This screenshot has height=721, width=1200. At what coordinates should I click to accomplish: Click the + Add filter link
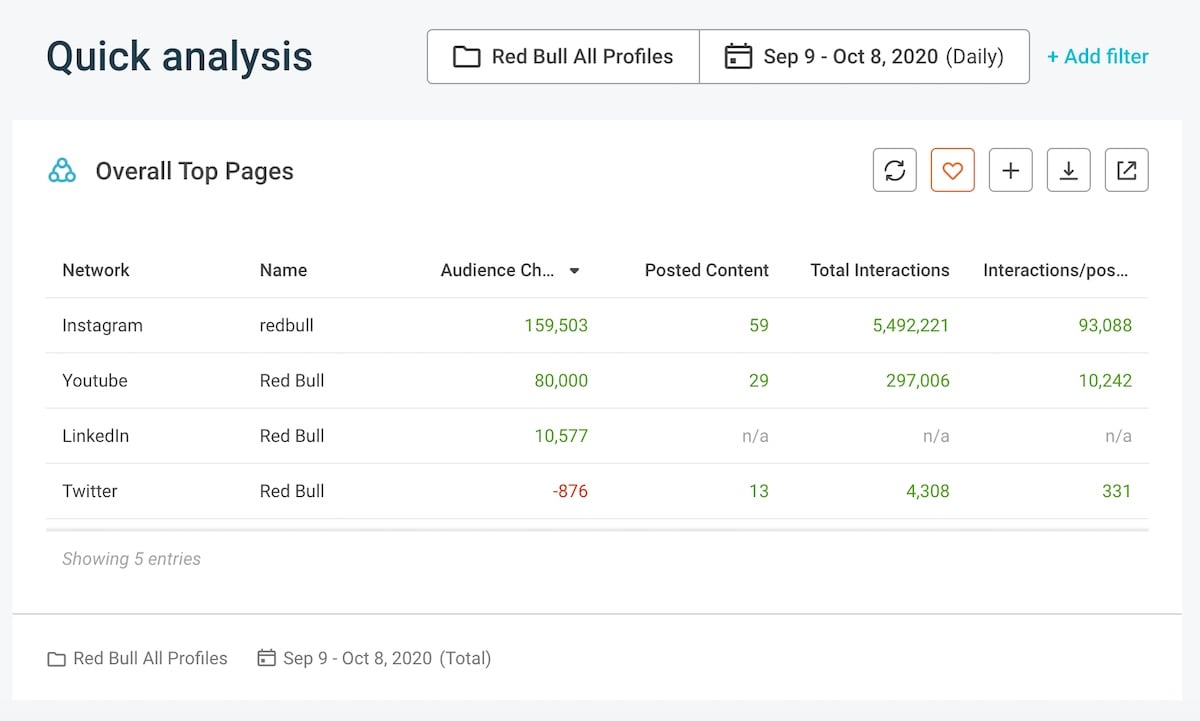[1098, 57]
